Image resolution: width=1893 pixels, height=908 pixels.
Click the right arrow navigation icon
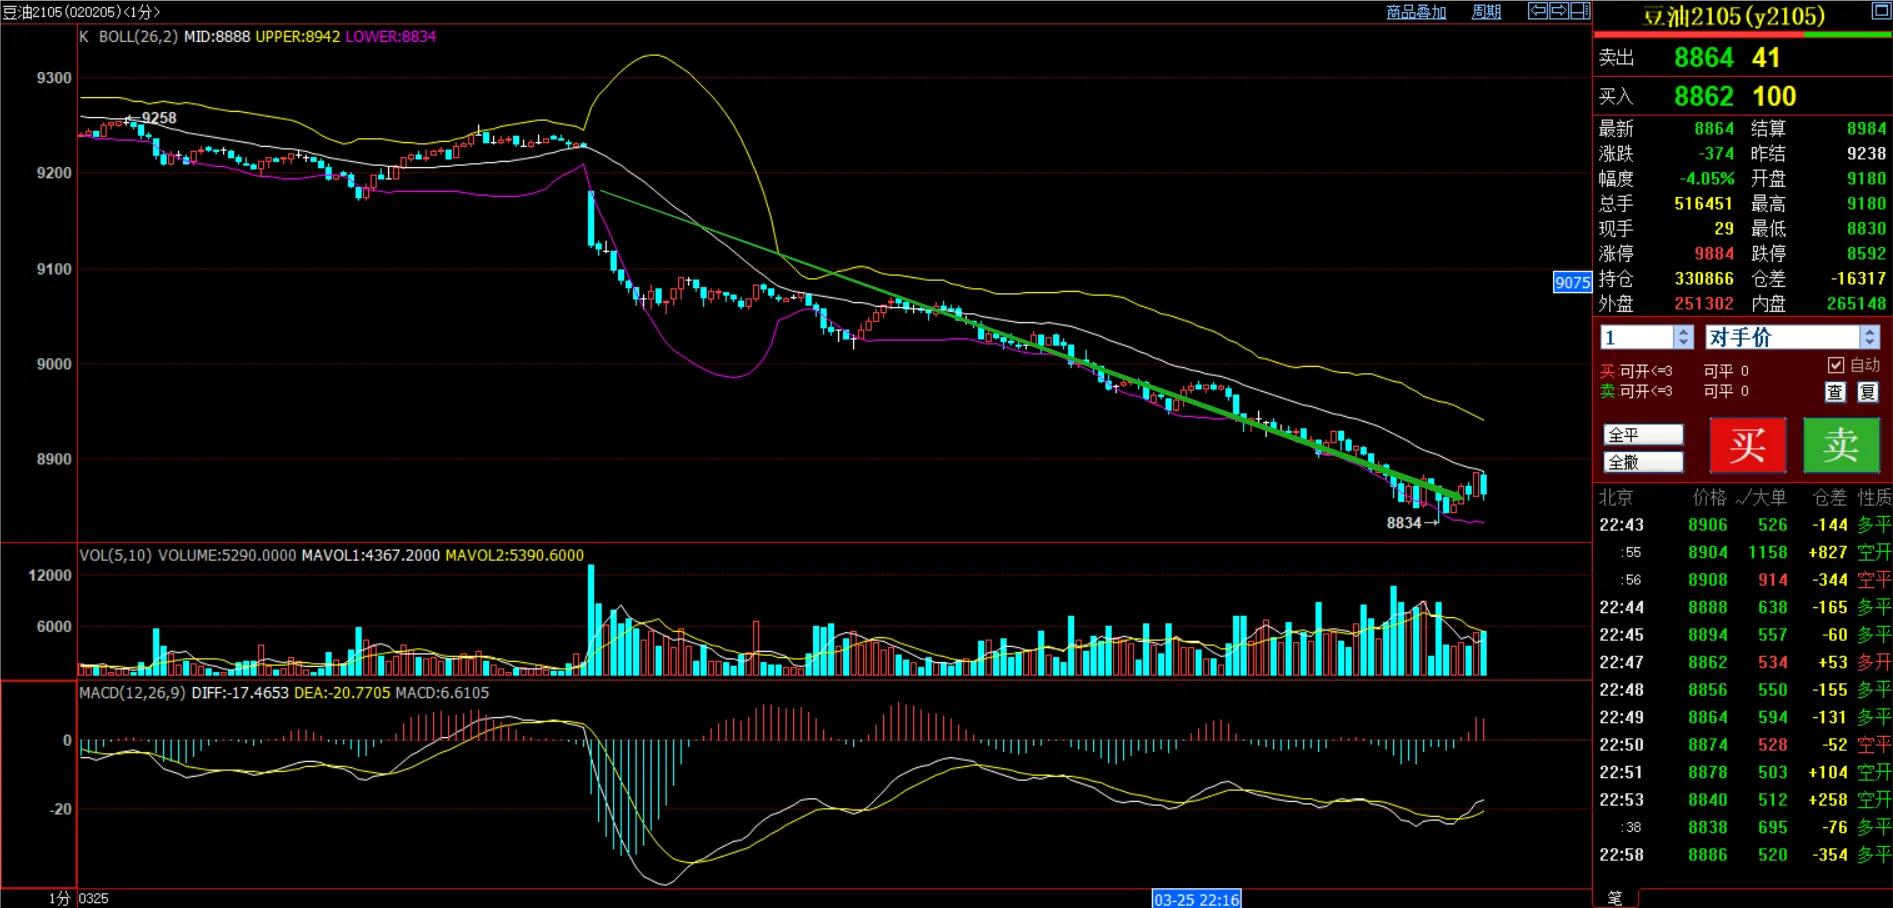click(x=1558, y=11)
